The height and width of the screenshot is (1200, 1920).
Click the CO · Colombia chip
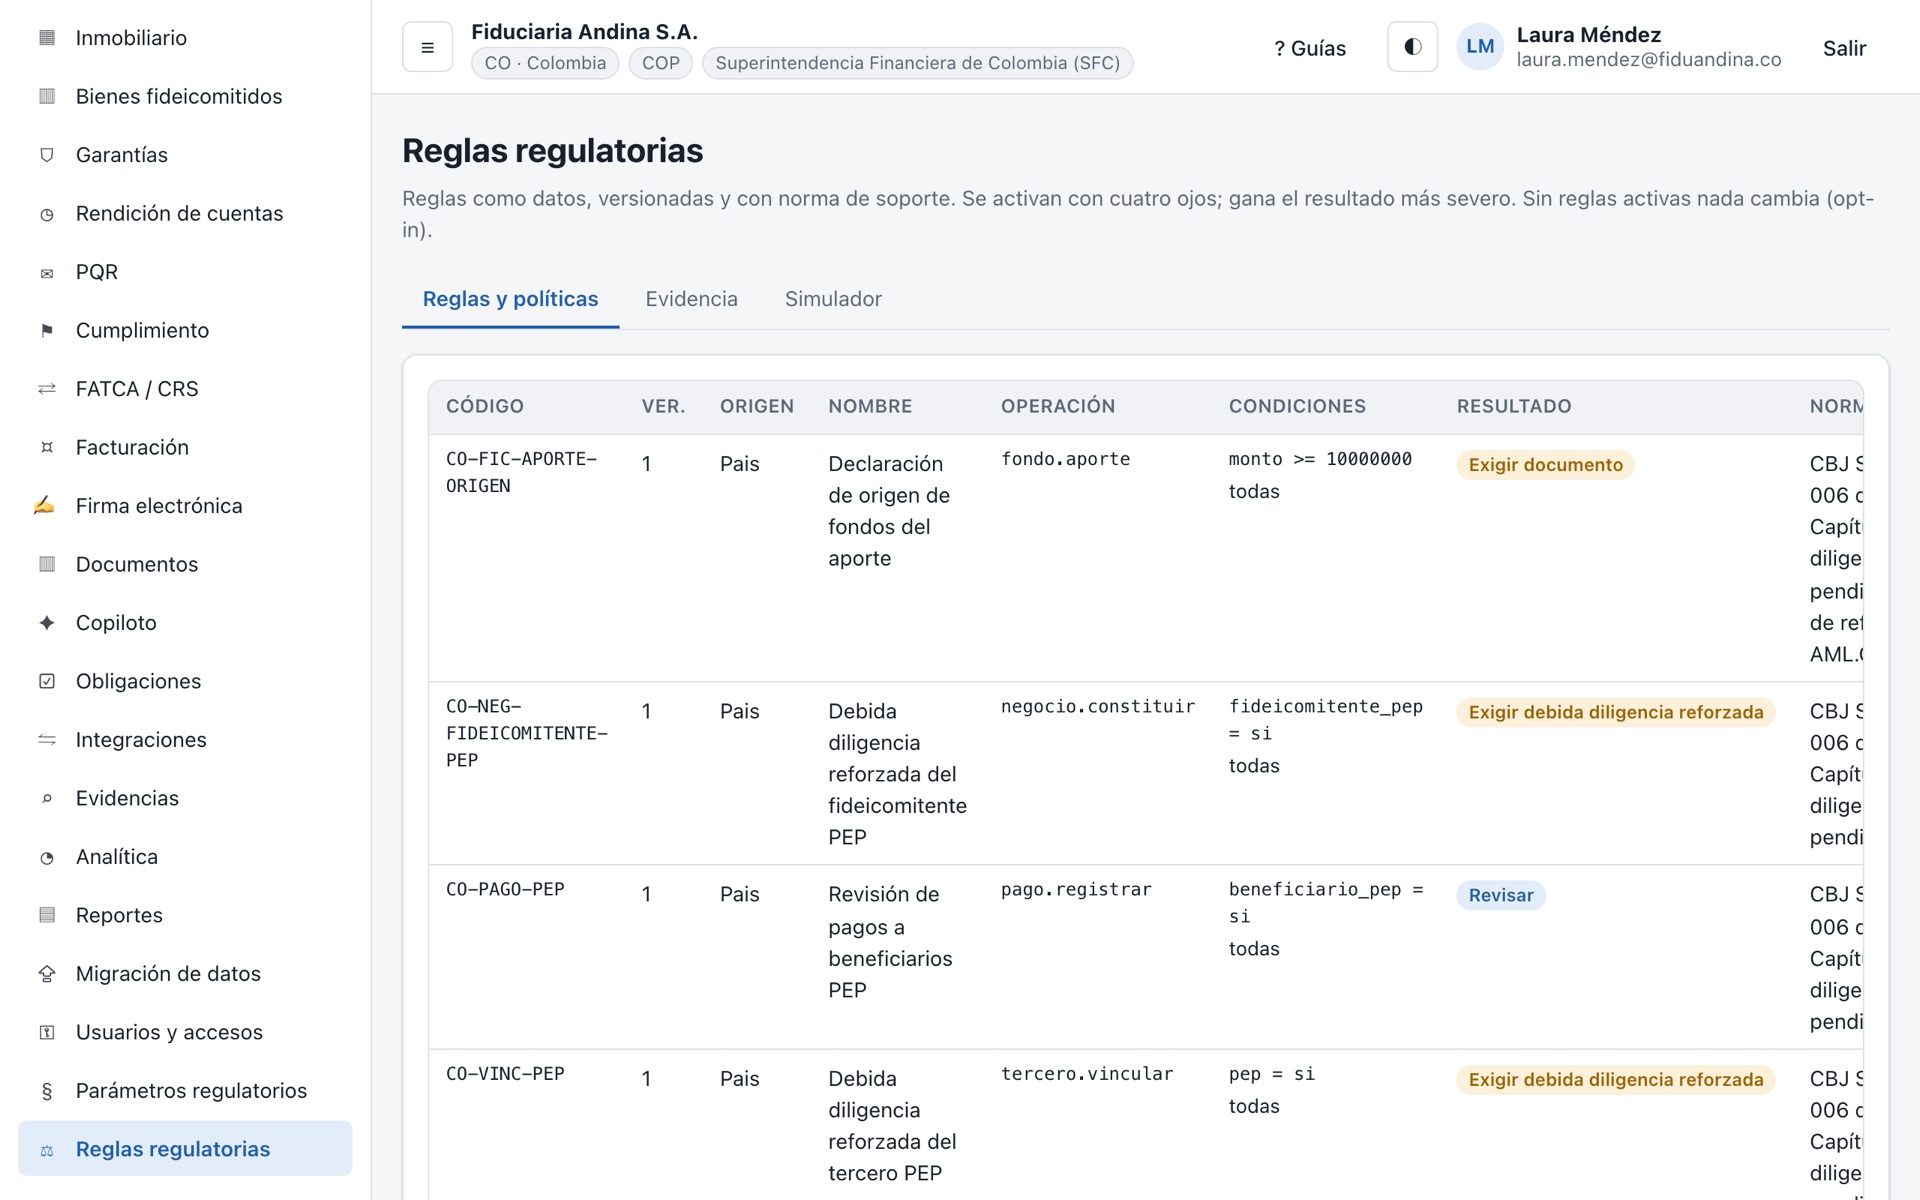tap(545, 63)
